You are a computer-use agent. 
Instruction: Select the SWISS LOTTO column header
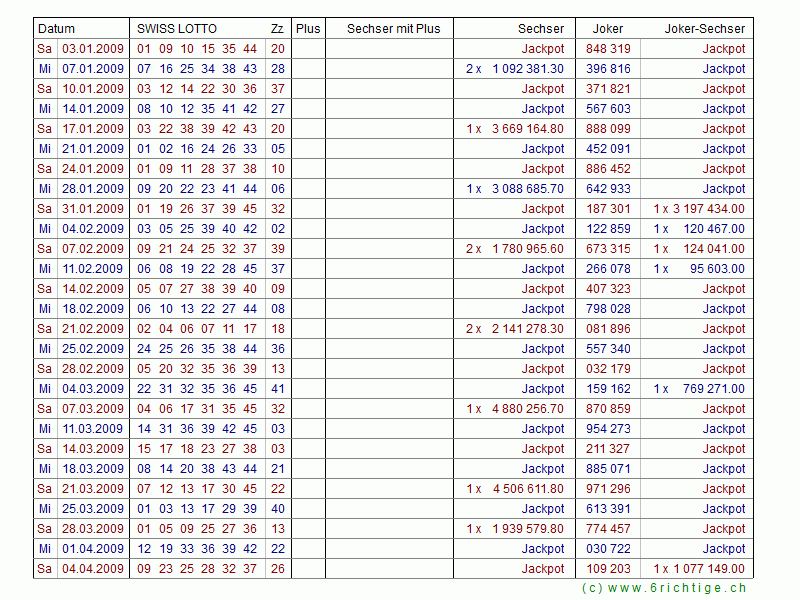177,29
